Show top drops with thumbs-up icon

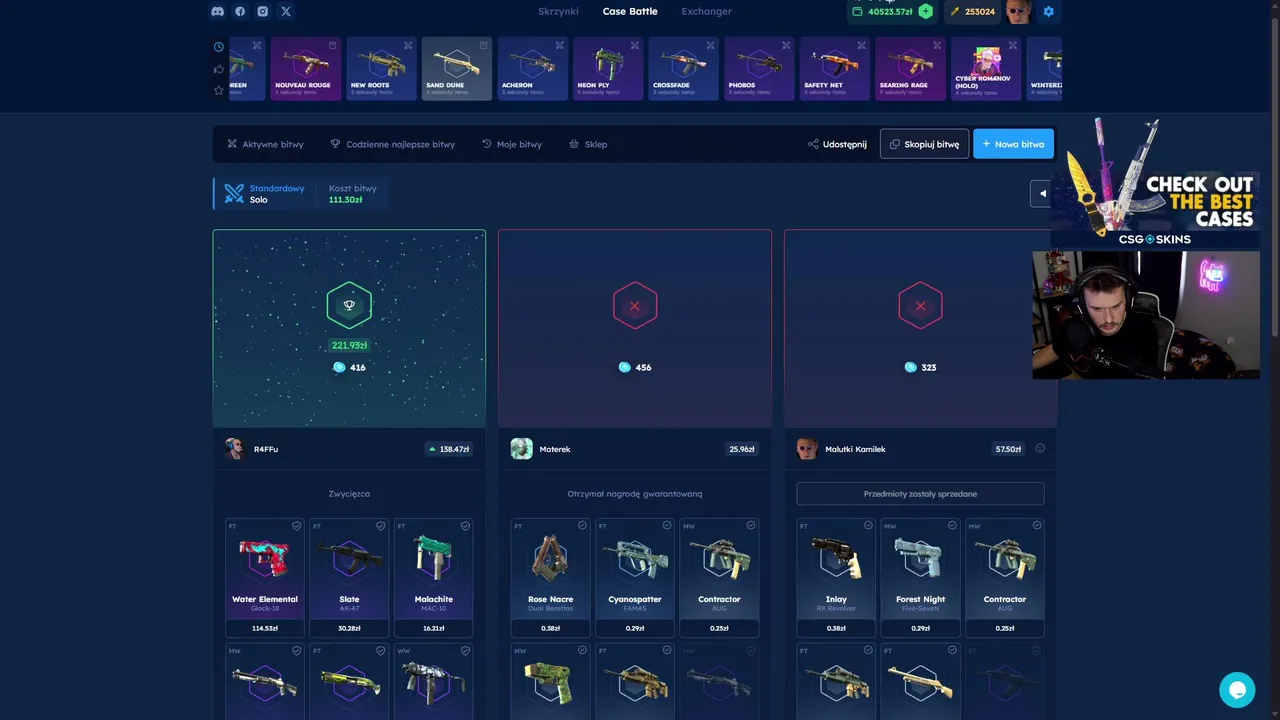pyautogui.click(x=219, y=68)
